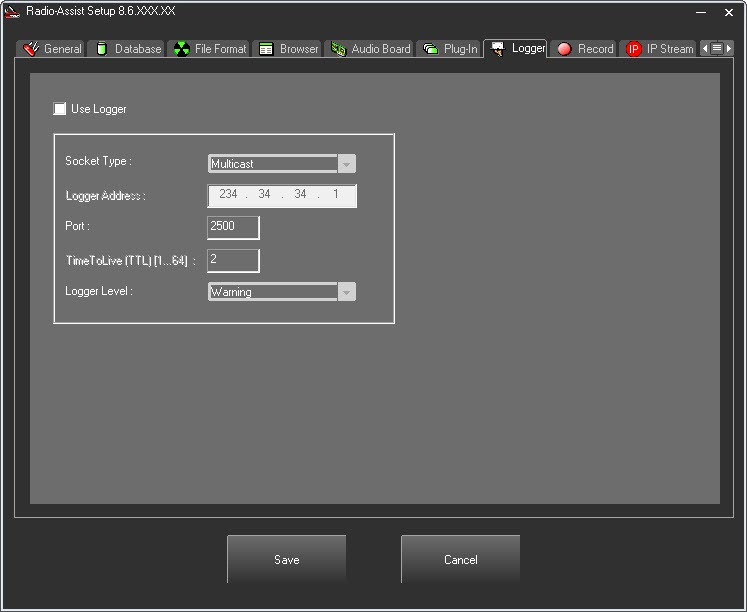The image size is (747, 612).
Task: Click the Plug-In tab icon
Action: [x=430, y=49]
